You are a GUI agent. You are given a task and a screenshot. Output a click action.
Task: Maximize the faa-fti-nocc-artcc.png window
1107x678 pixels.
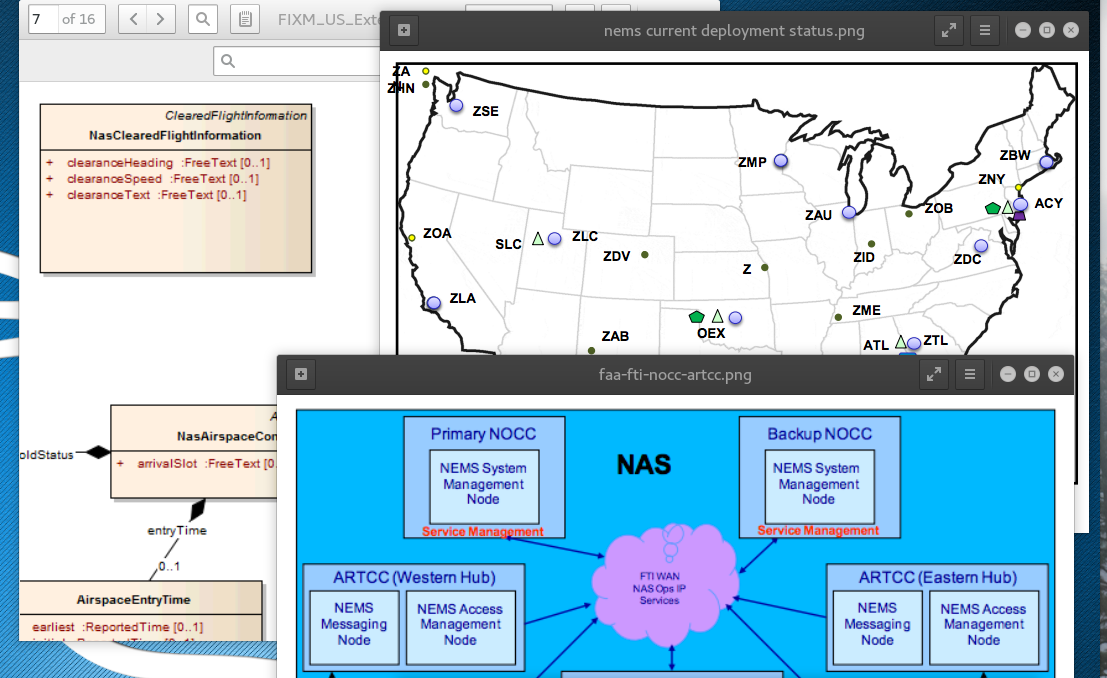click(x=1032, y=374)
